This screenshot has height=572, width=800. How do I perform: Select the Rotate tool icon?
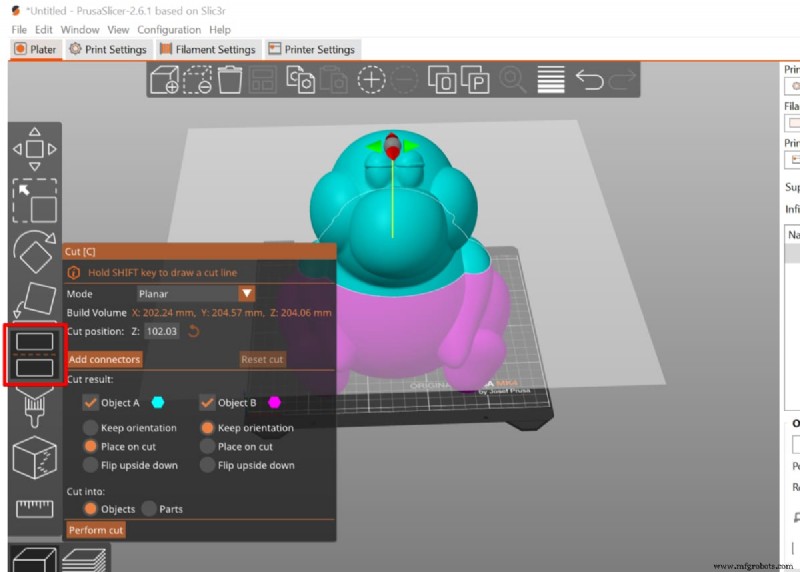[35, 252]
